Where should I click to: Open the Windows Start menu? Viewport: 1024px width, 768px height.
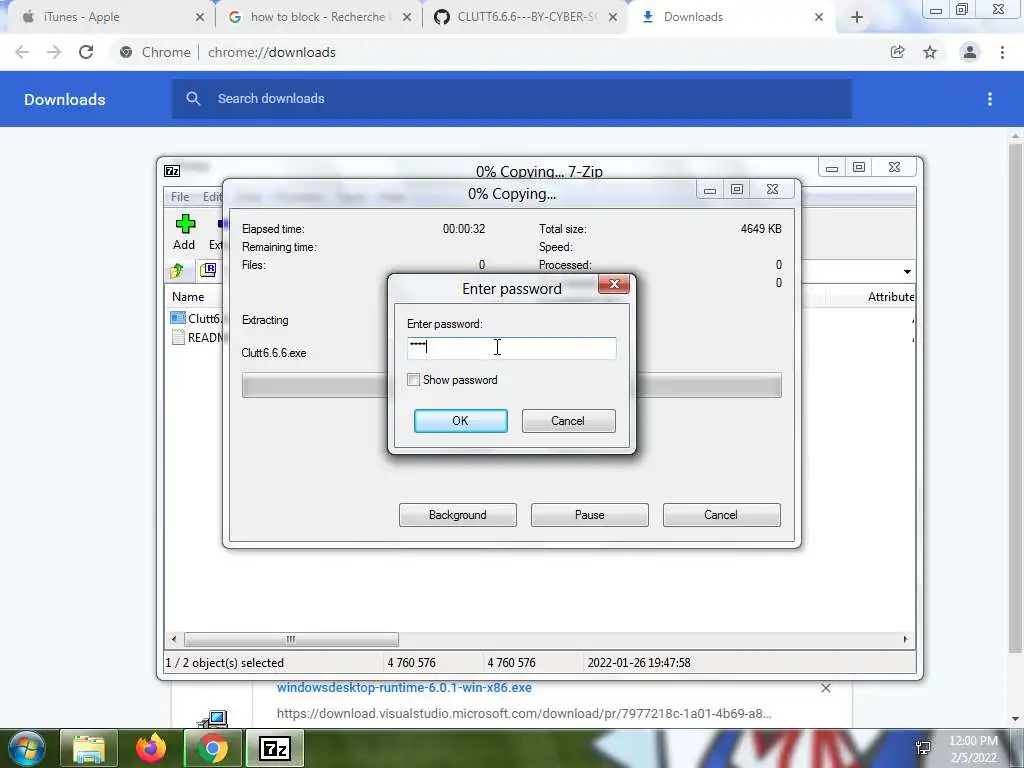[x=25, y=748]
